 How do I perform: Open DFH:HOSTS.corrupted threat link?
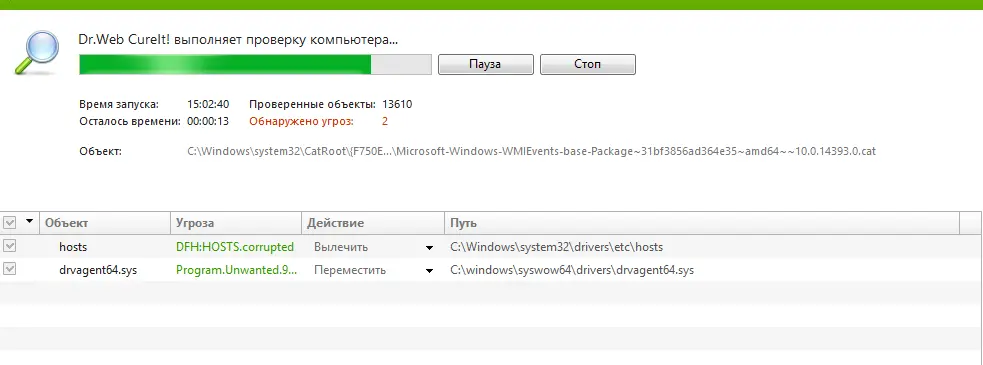point(234,247)
